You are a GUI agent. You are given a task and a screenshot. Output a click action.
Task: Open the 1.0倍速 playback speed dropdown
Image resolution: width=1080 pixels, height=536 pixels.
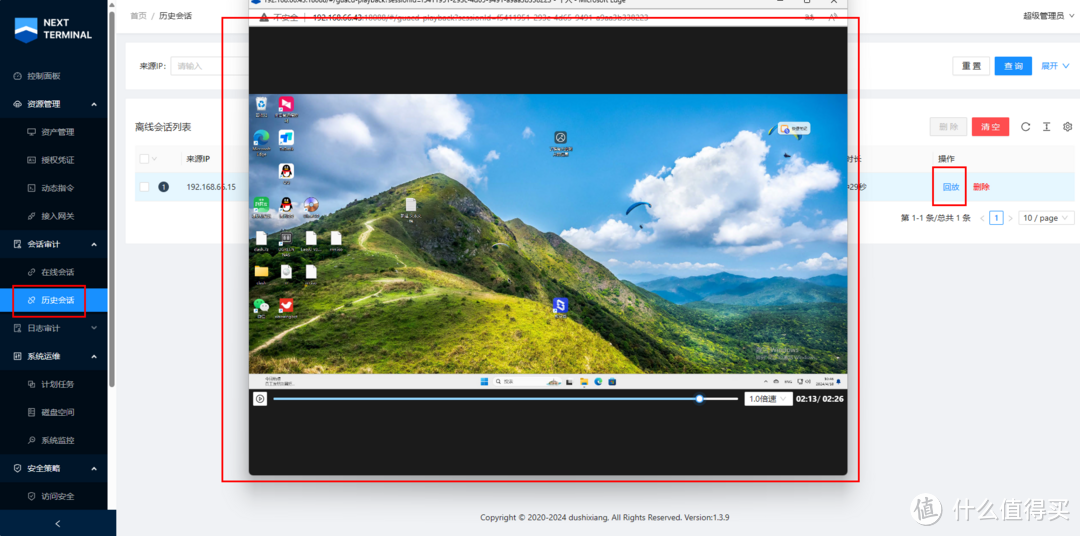coord(768,399)
